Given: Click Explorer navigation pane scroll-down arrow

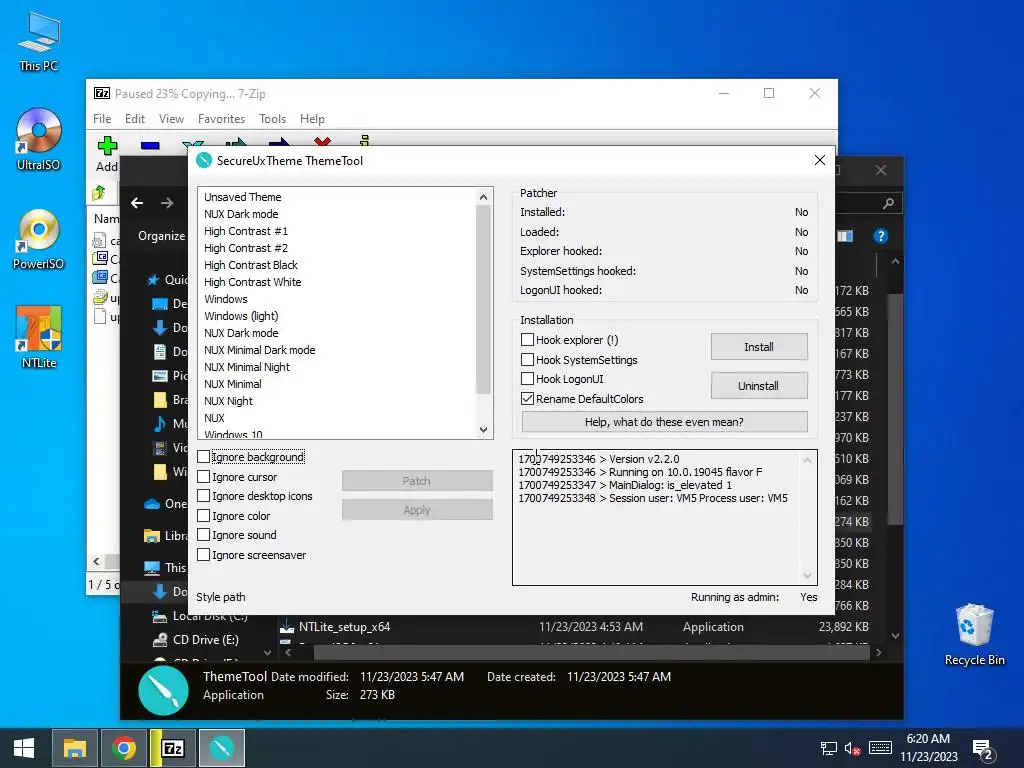Looking at the screenshot, I should click(267, 652).
